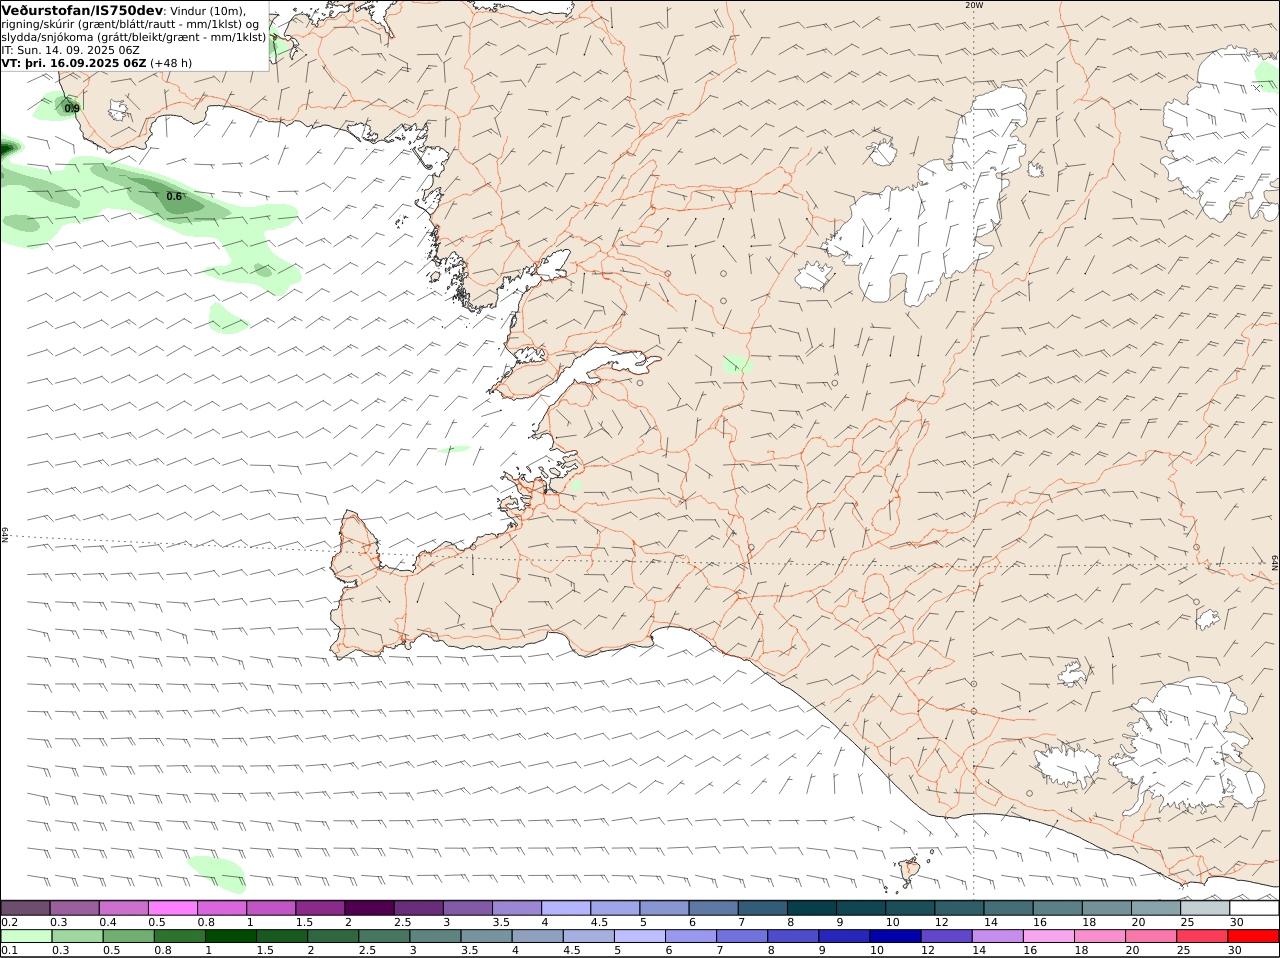Click the small green shower patch south of the coast
The width and height of the screenshot is (1280, 958).
tap(217, 872)
